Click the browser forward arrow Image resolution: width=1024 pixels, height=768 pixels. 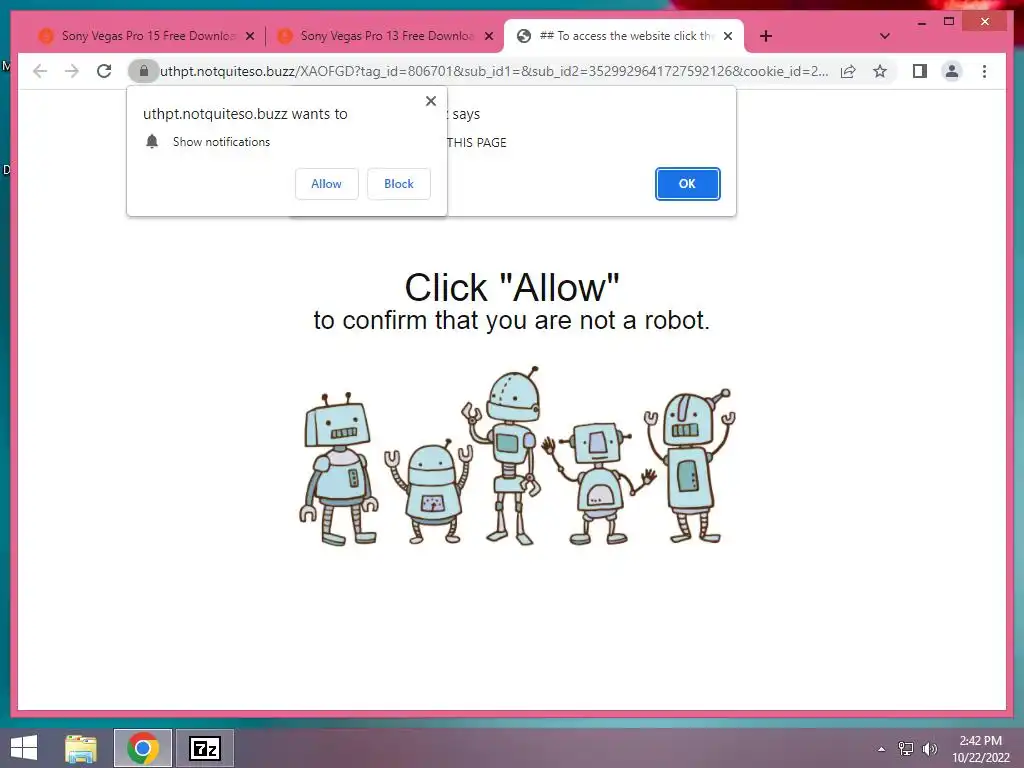click(x=72, y=71)
